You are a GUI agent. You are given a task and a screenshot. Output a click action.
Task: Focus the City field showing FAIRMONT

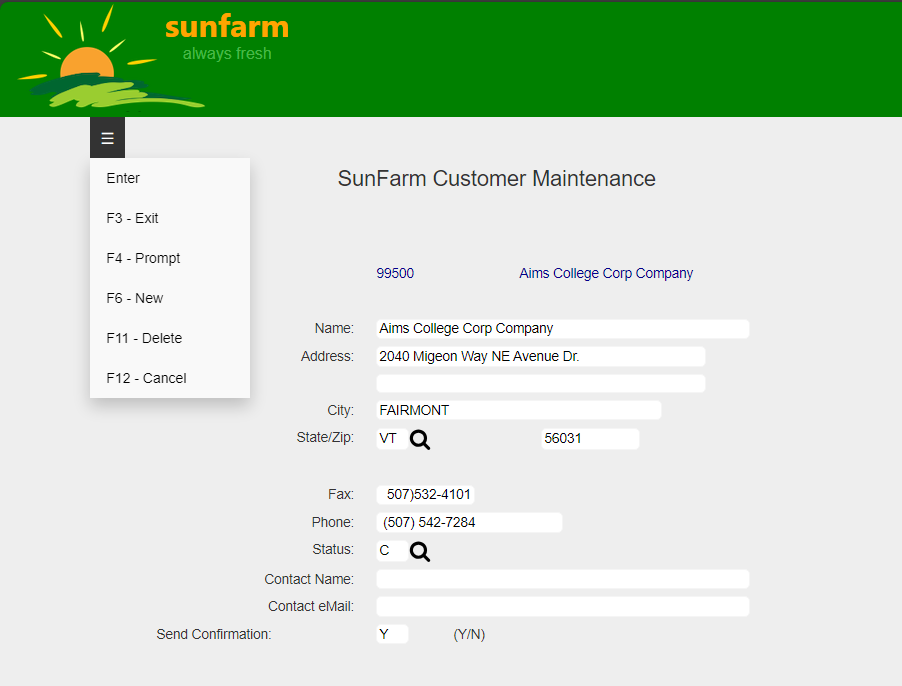pos(519,410)
